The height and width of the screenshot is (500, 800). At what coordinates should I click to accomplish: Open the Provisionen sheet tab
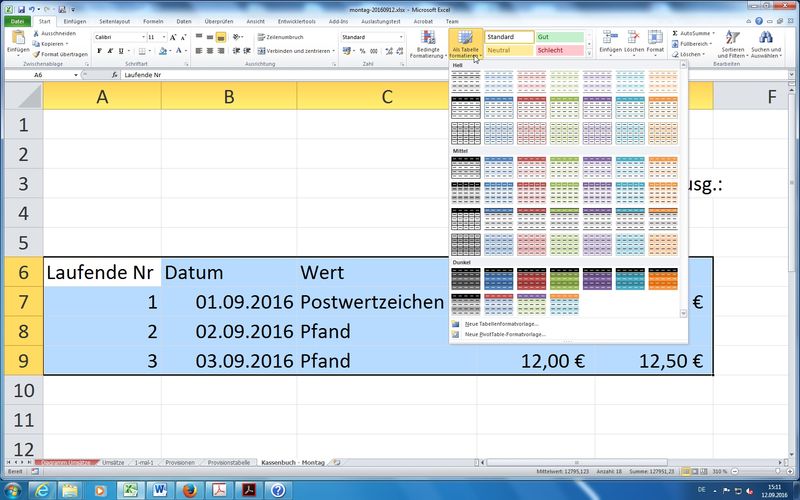[180, 462]
